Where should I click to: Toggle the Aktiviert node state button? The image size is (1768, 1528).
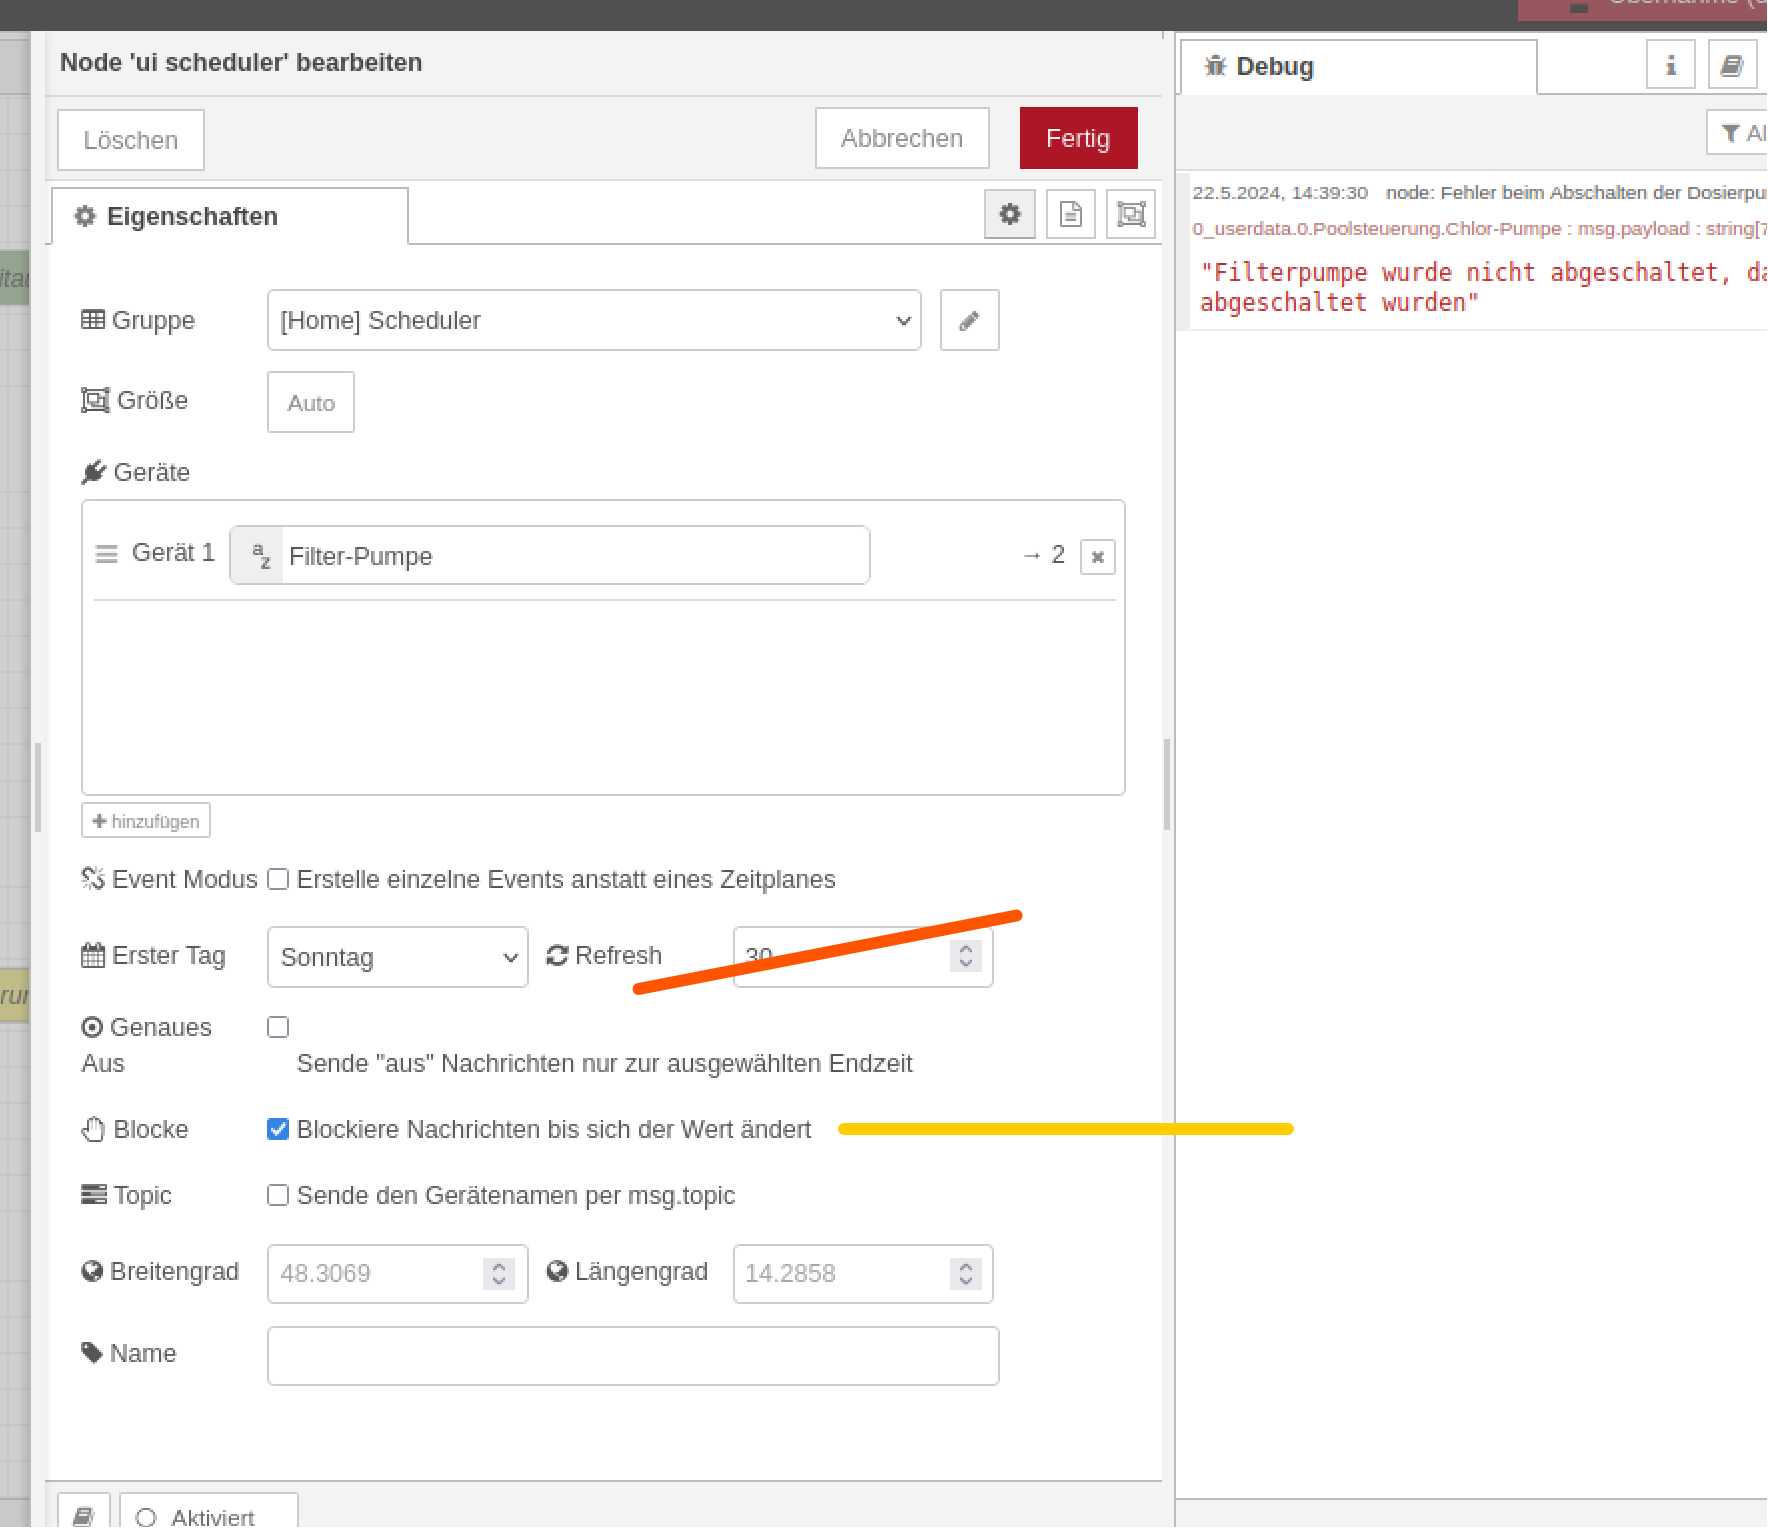tap(209, 1513)
